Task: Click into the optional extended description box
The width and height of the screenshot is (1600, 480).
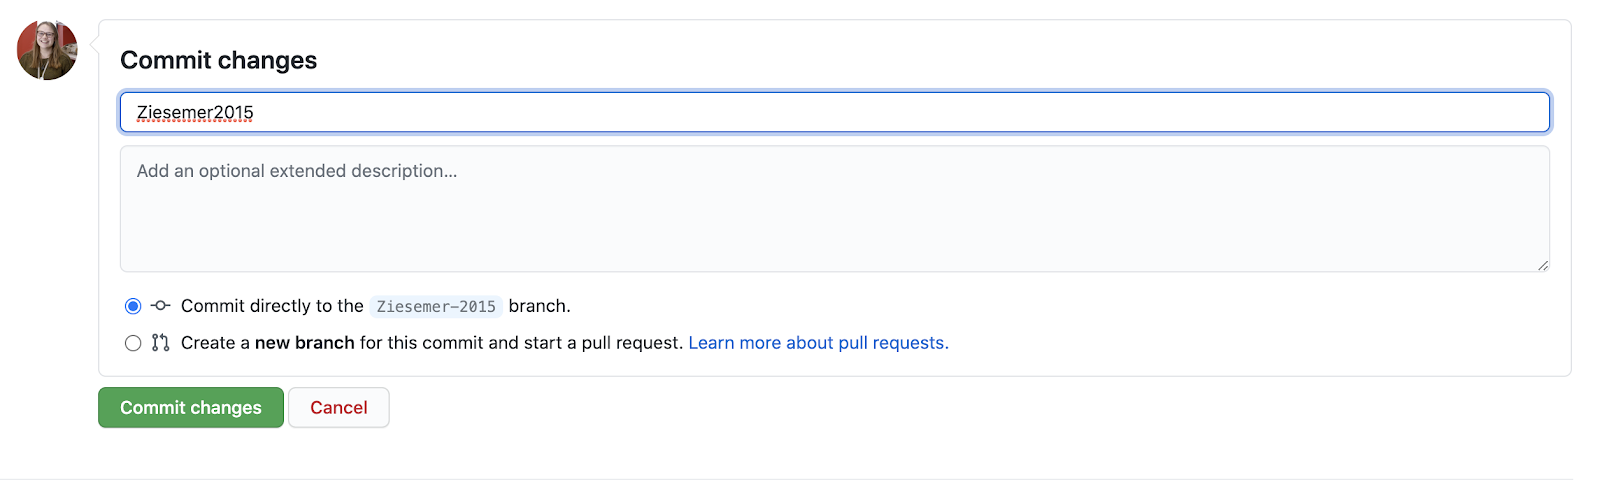Action: [835, 209]
